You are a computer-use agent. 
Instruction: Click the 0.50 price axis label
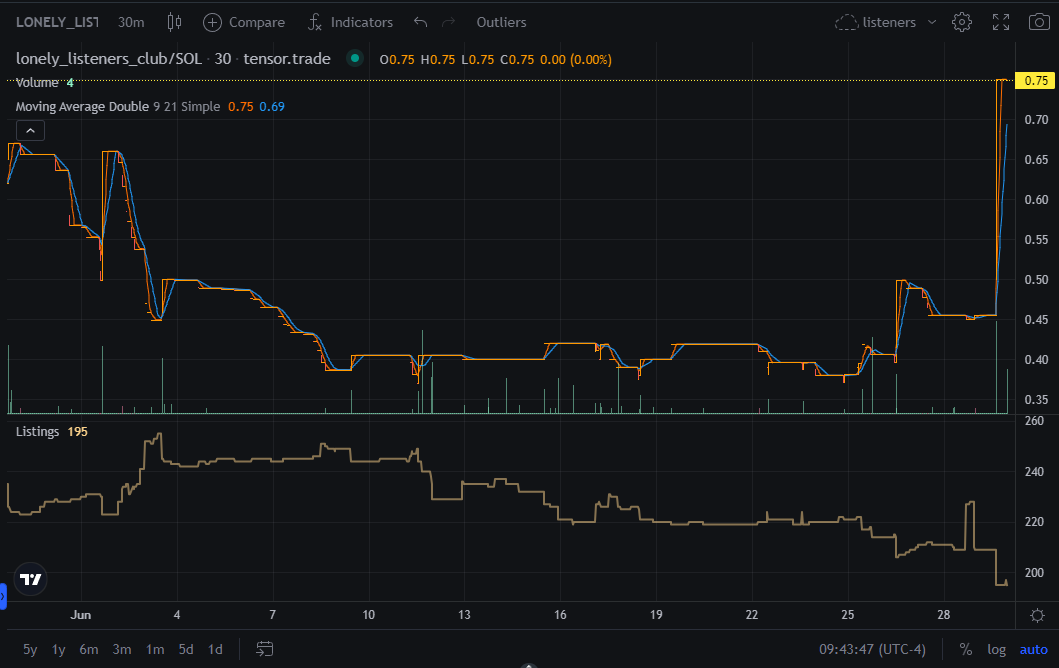(1036, 280)
